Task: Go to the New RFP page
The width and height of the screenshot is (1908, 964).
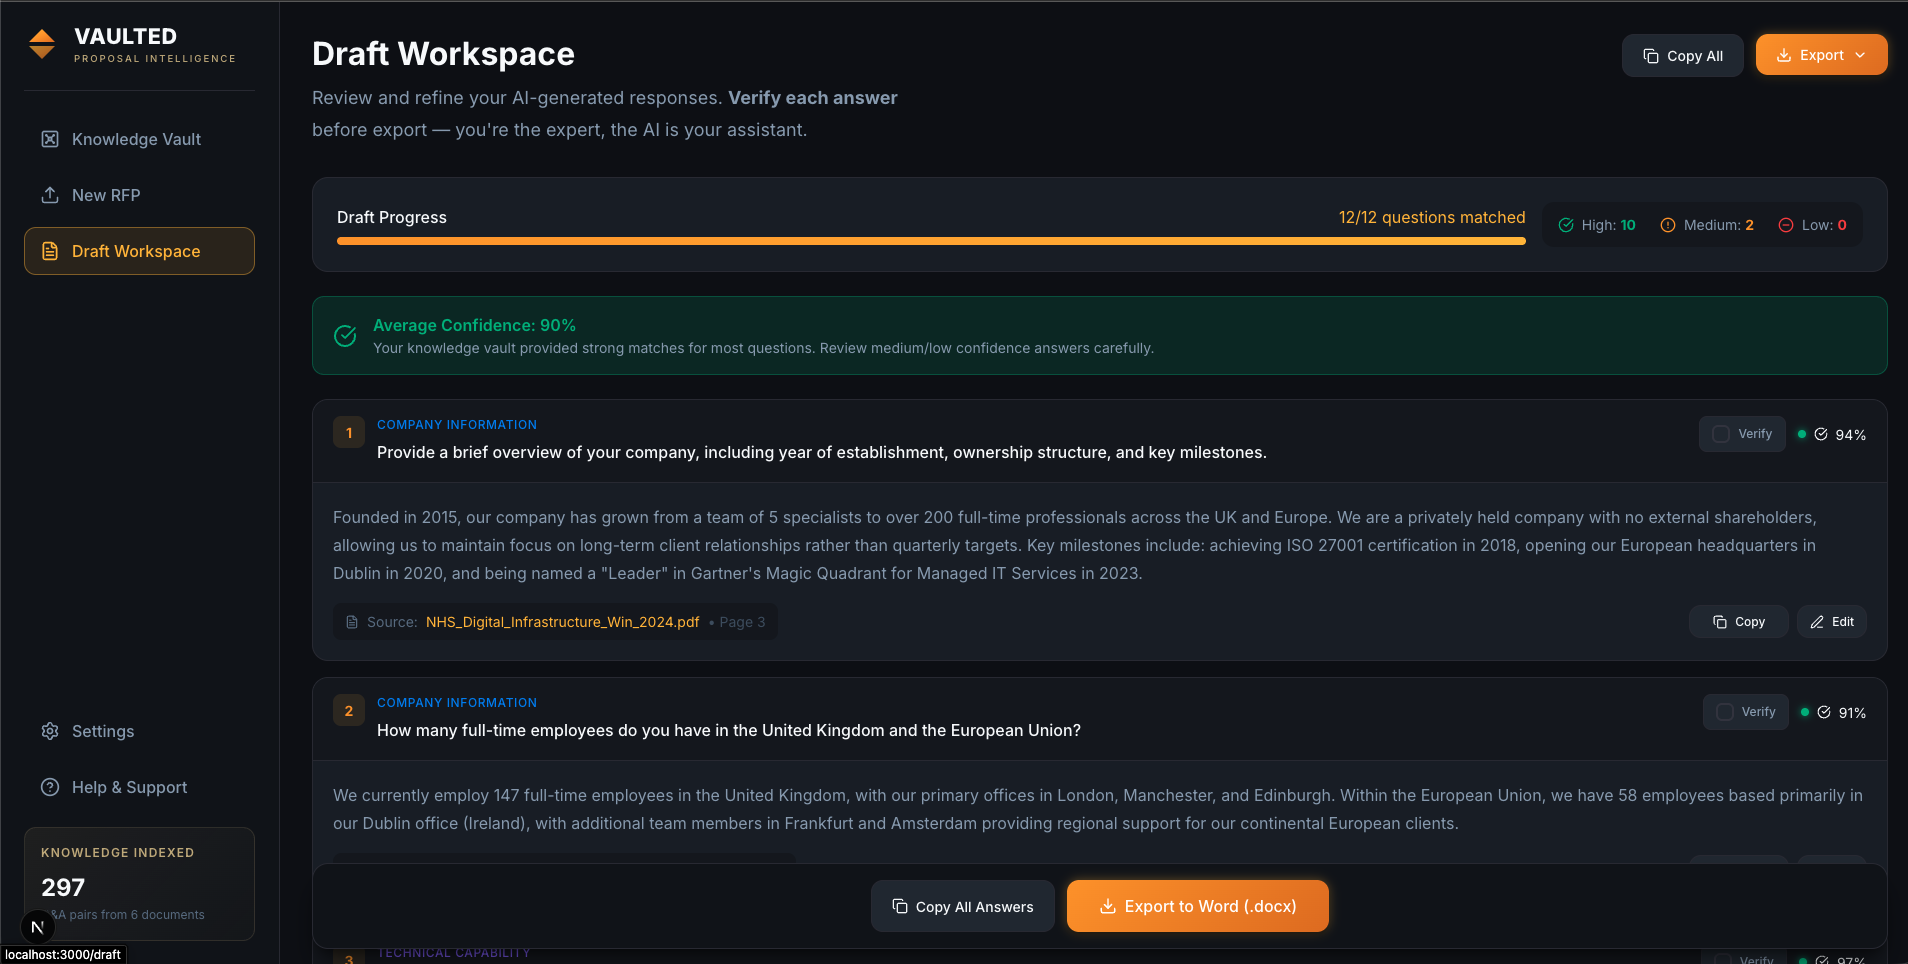Action: tap(106, 195)
